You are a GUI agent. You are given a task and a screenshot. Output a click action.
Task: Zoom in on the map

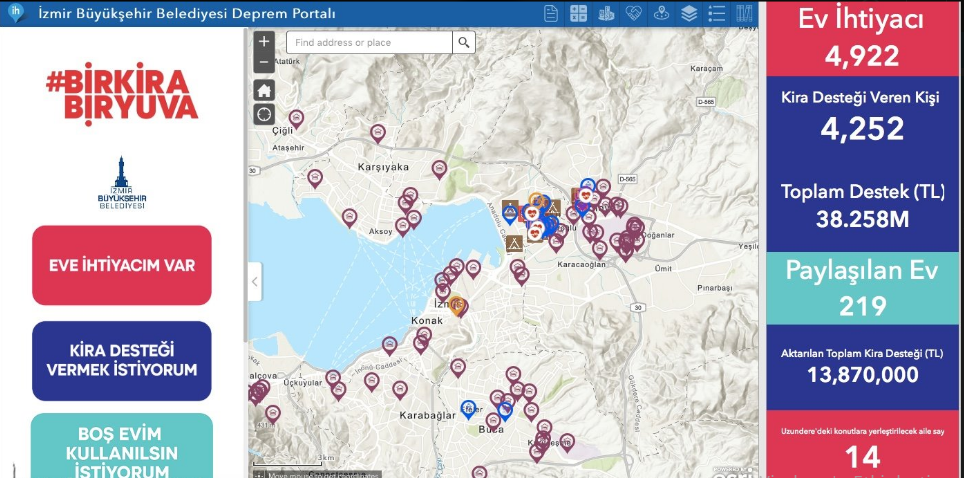264,42
